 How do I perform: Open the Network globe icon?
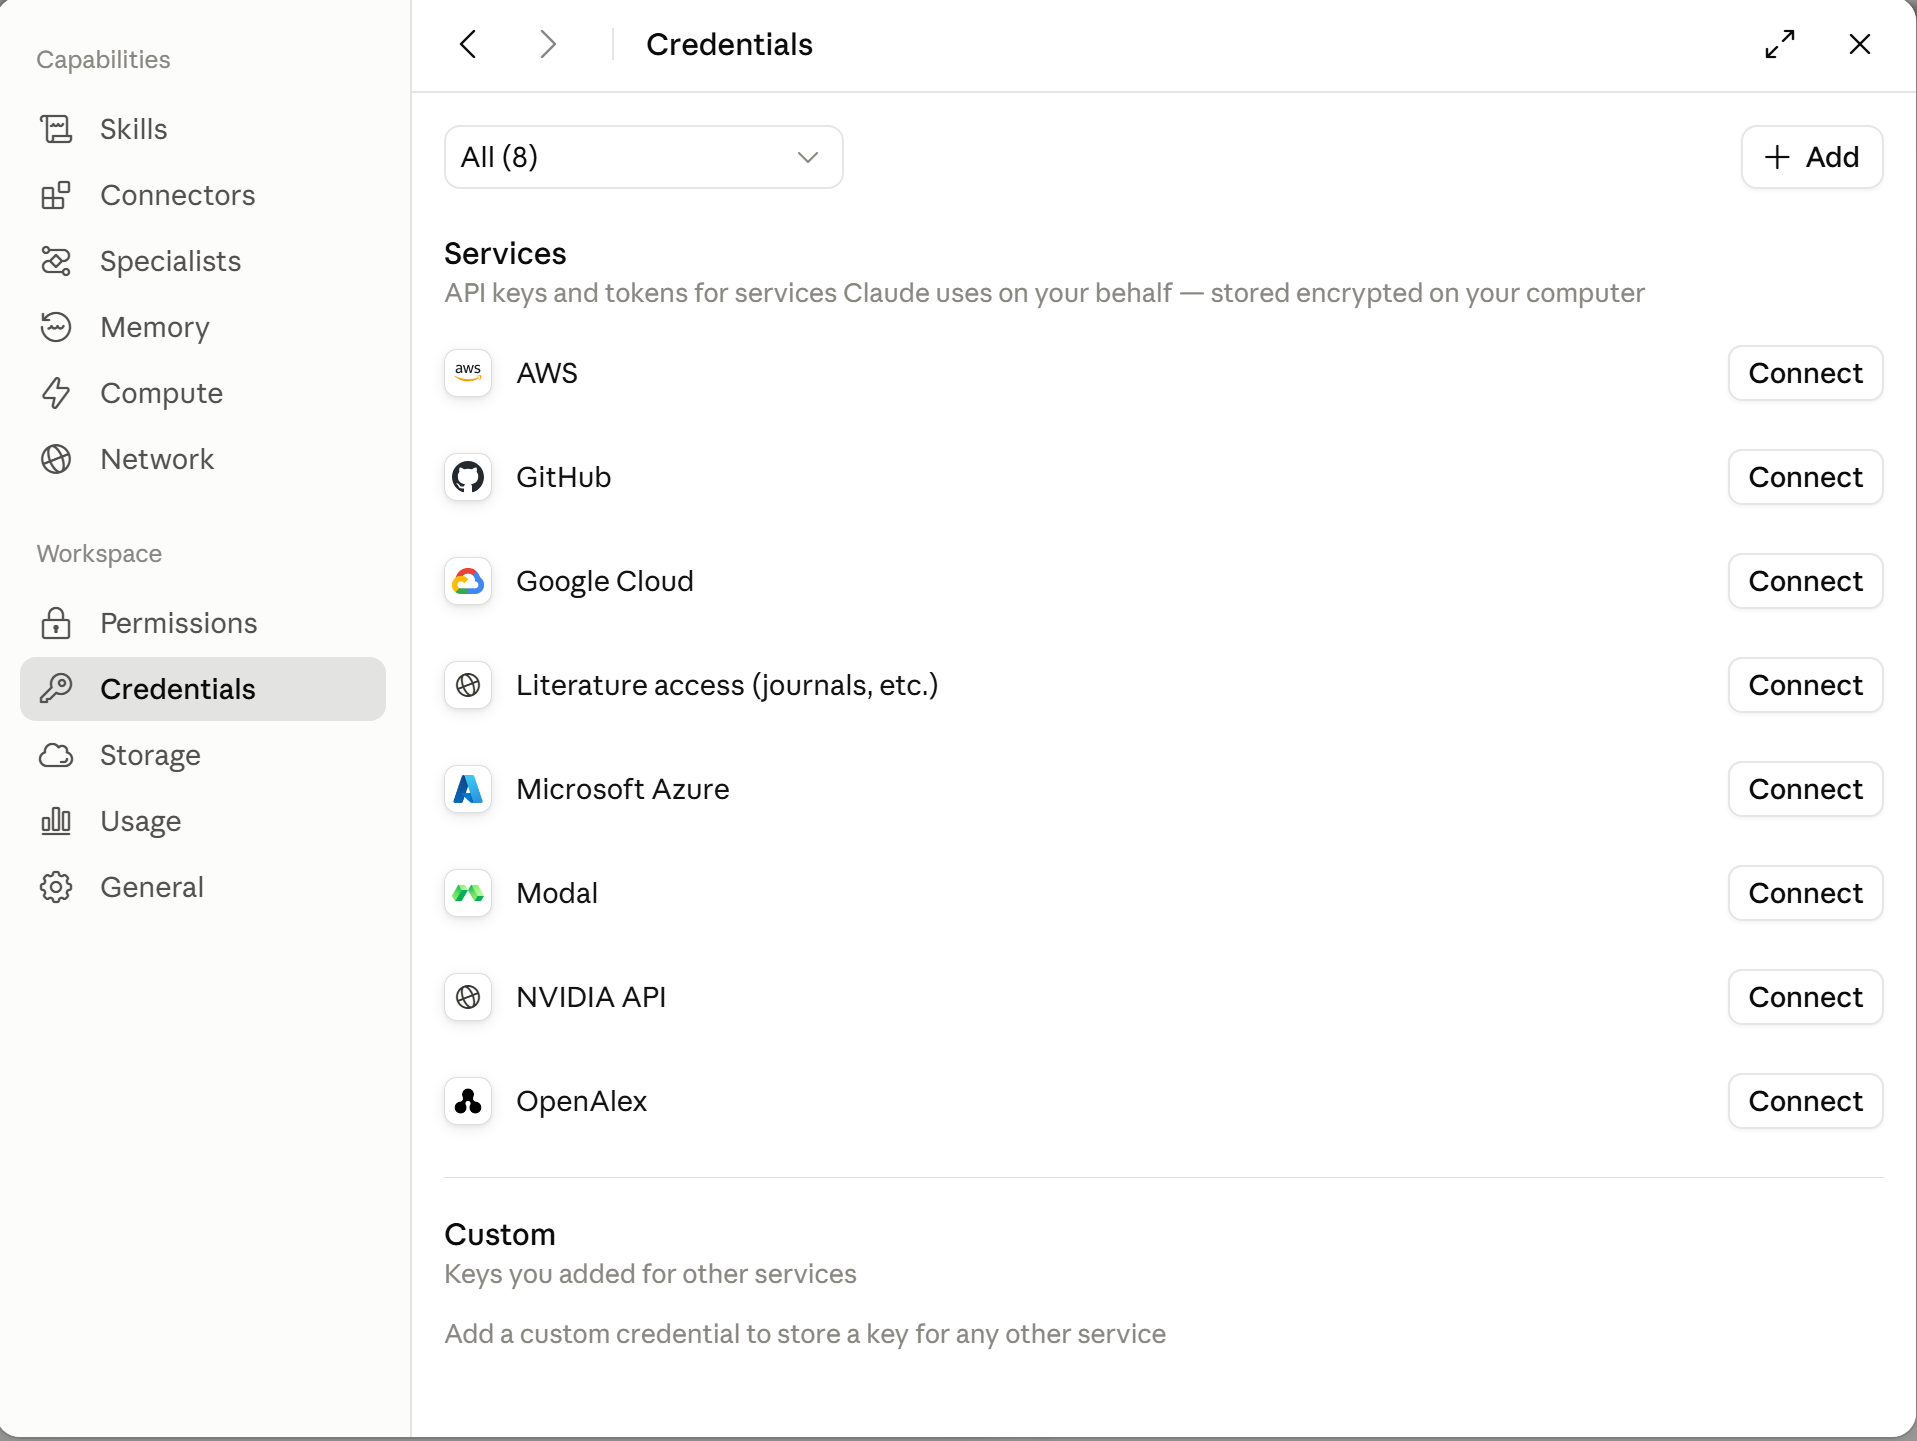coord(56,459)
